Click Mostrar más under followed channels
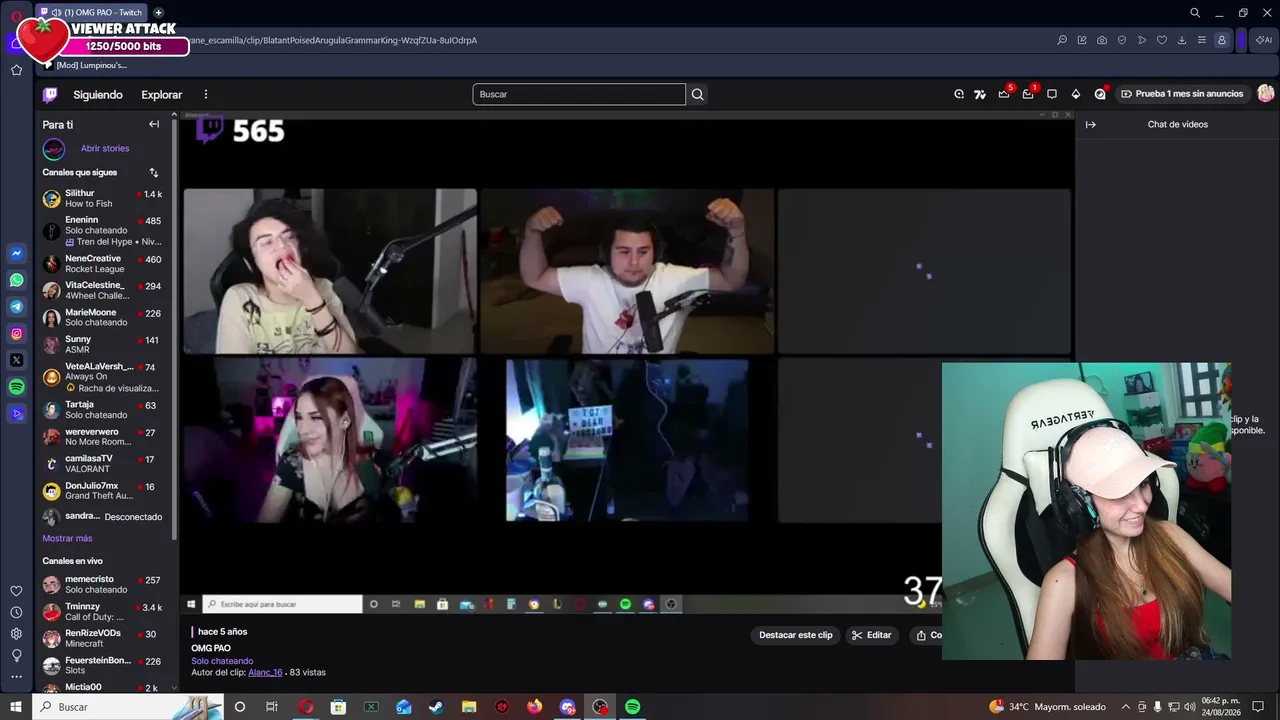 (x=67, y=538)
